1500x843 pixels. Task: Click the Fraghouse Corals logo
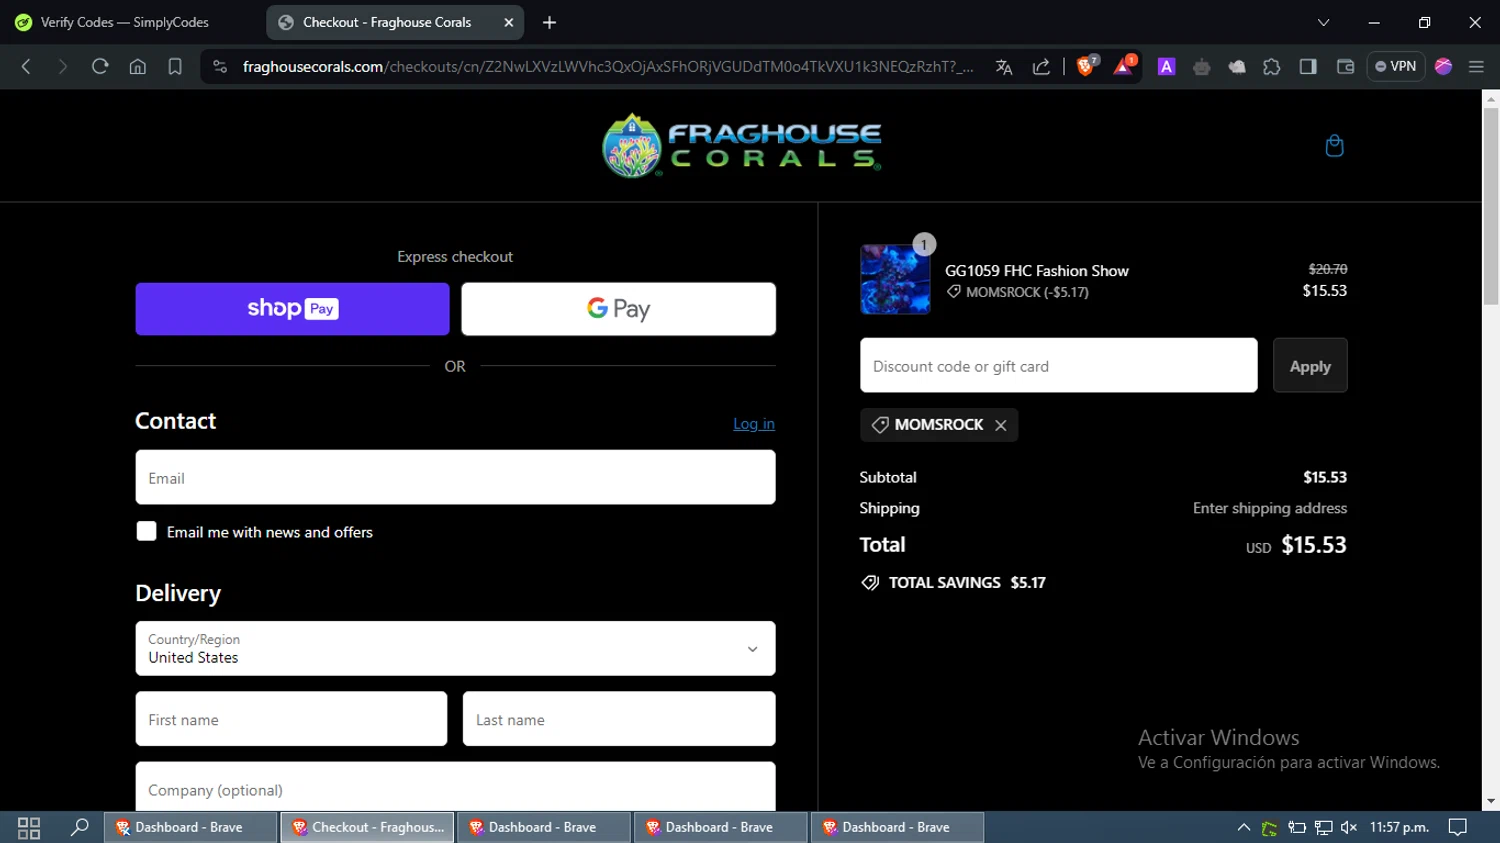pyautogui.click(x=741, y=146)
